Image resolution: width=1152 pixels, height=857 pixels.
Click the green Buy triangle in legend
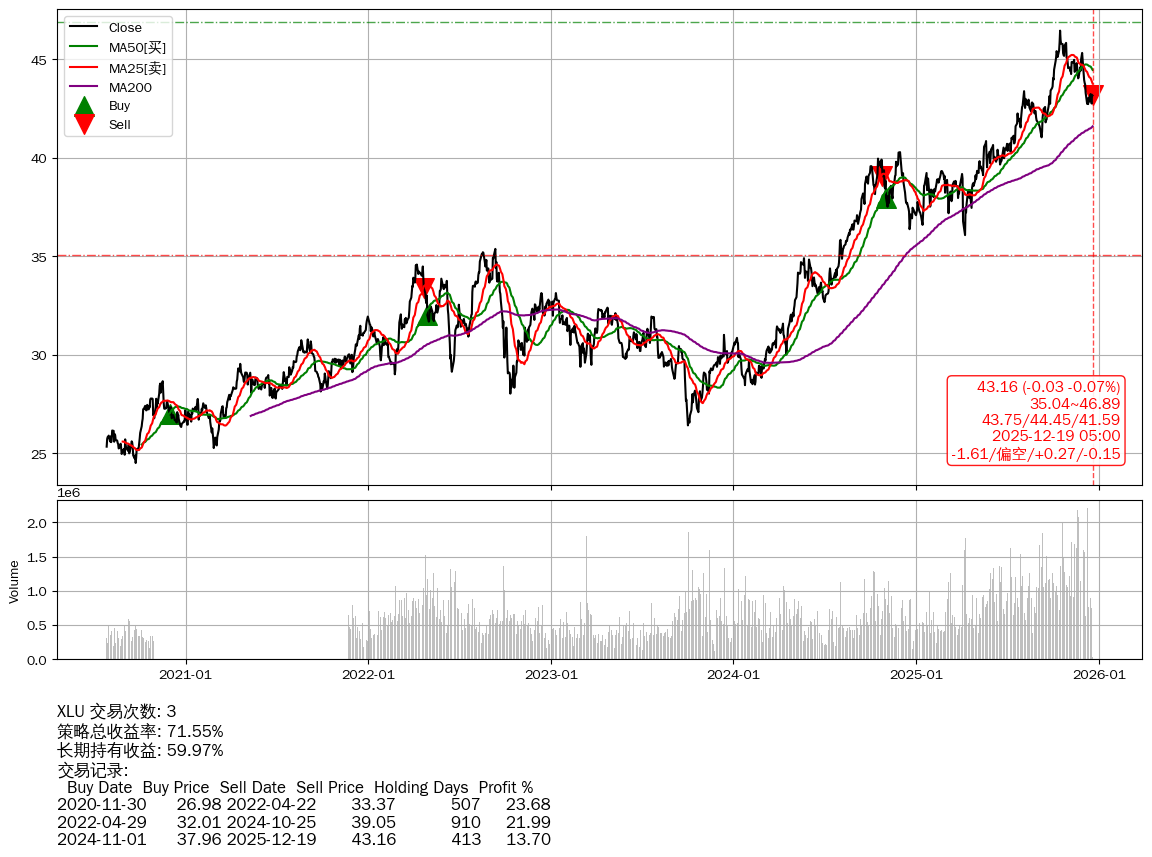(85, 105)
